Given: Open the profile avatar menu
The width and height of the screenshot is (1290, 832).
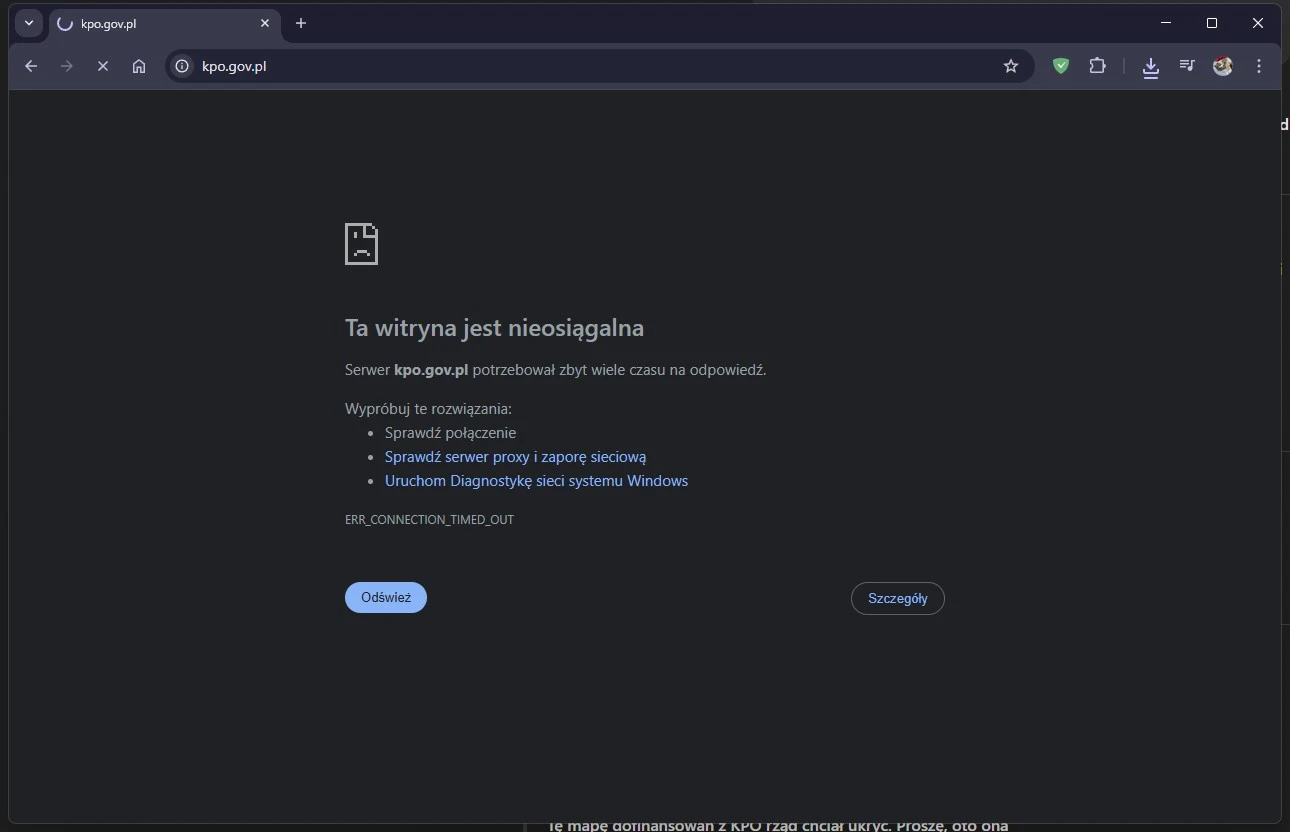Looking at the screenshot, I should pos(1223,66).
